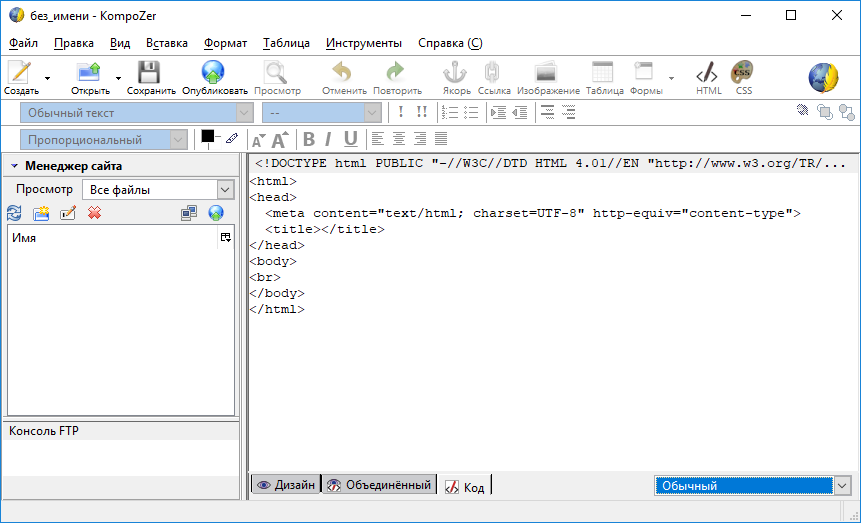Click the decrease indent icon

(519, 113)
